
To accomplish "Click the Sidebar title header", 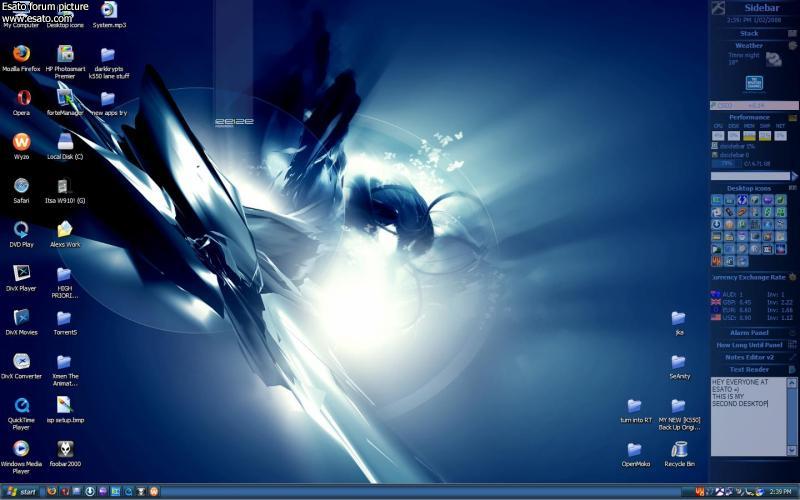I will point(761,8).
